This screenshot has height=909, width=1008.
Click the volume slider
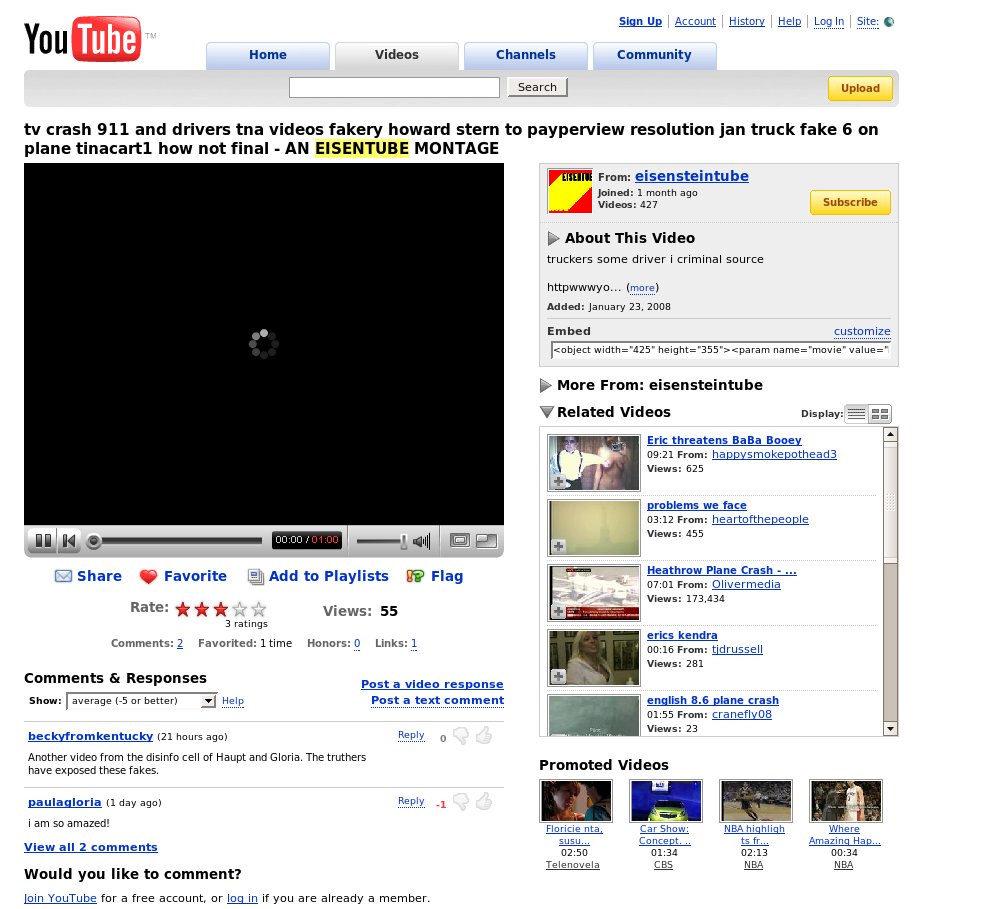coord(381,541)
